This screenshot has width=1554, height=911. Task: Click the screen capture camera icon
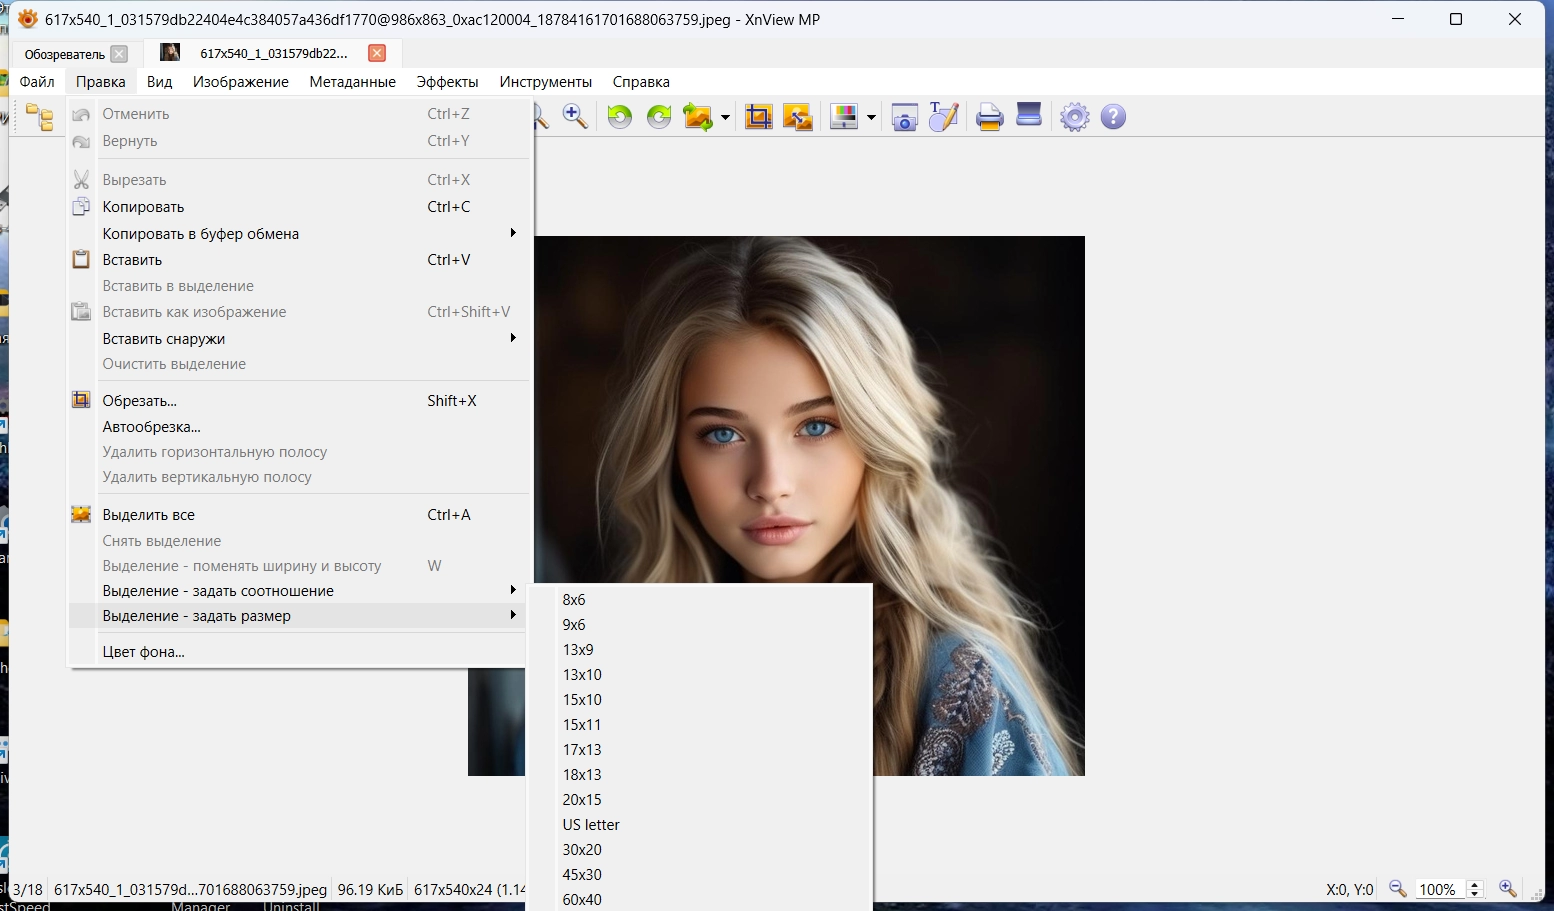tap(904, 117)
